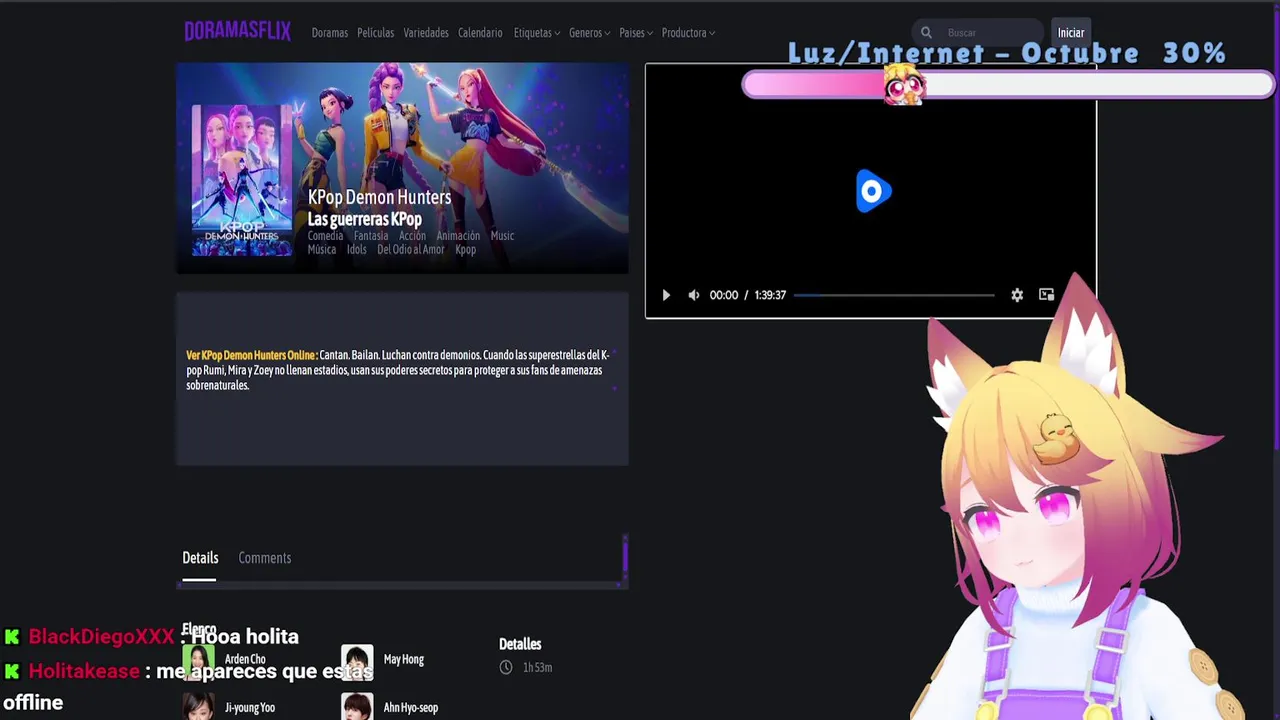Click the 1h53m duration text
This screenshot has width=1280, height=720.
[537, 667]
